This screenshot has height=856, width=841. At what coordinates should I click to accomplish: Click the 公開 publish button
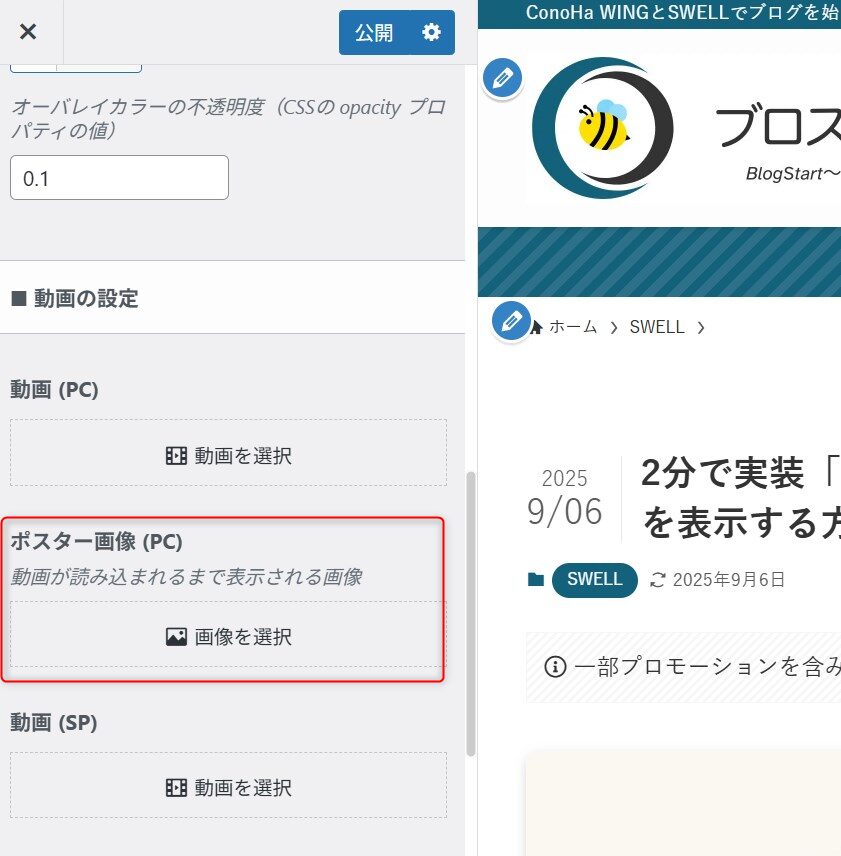click(x=374, y=33)
